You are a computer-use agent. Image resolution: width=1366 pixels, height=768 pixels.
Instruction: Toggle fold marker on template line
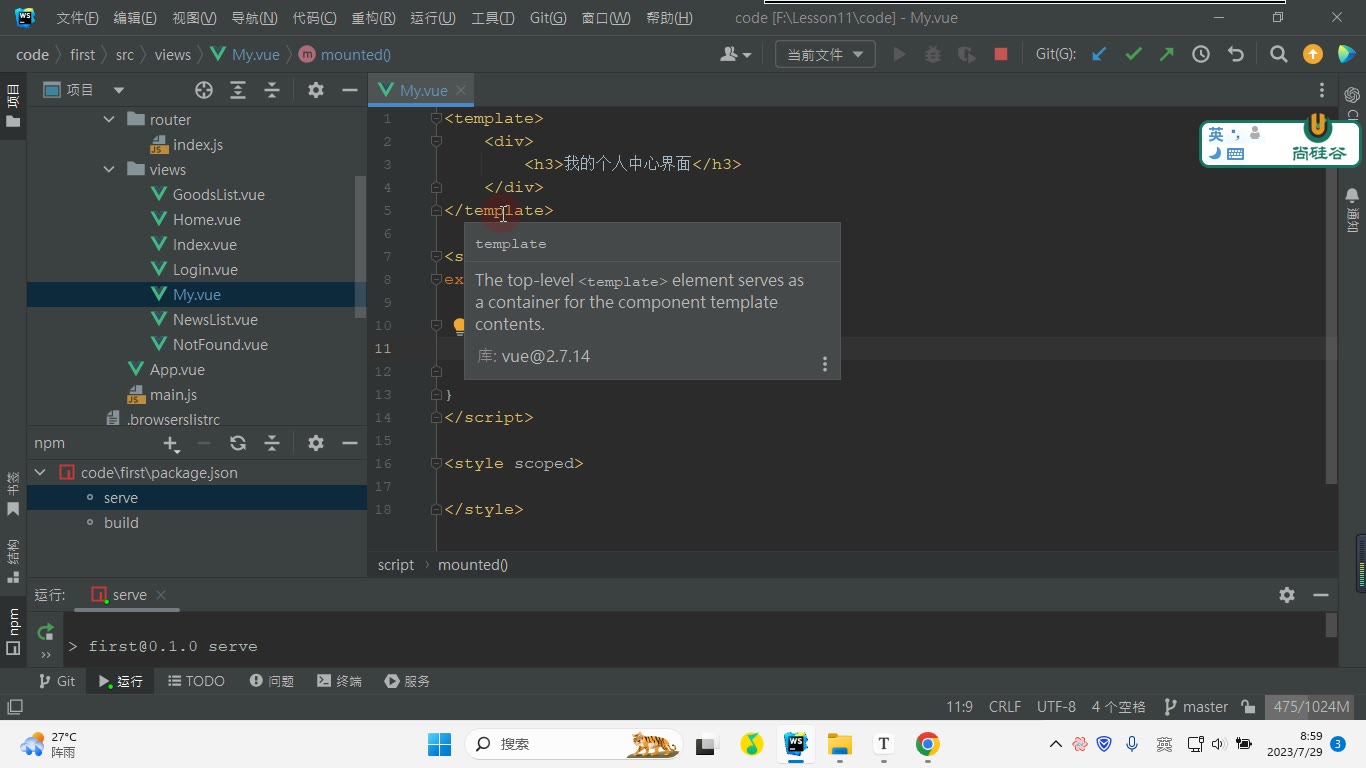pyautogui.click(x=436, y=118)
